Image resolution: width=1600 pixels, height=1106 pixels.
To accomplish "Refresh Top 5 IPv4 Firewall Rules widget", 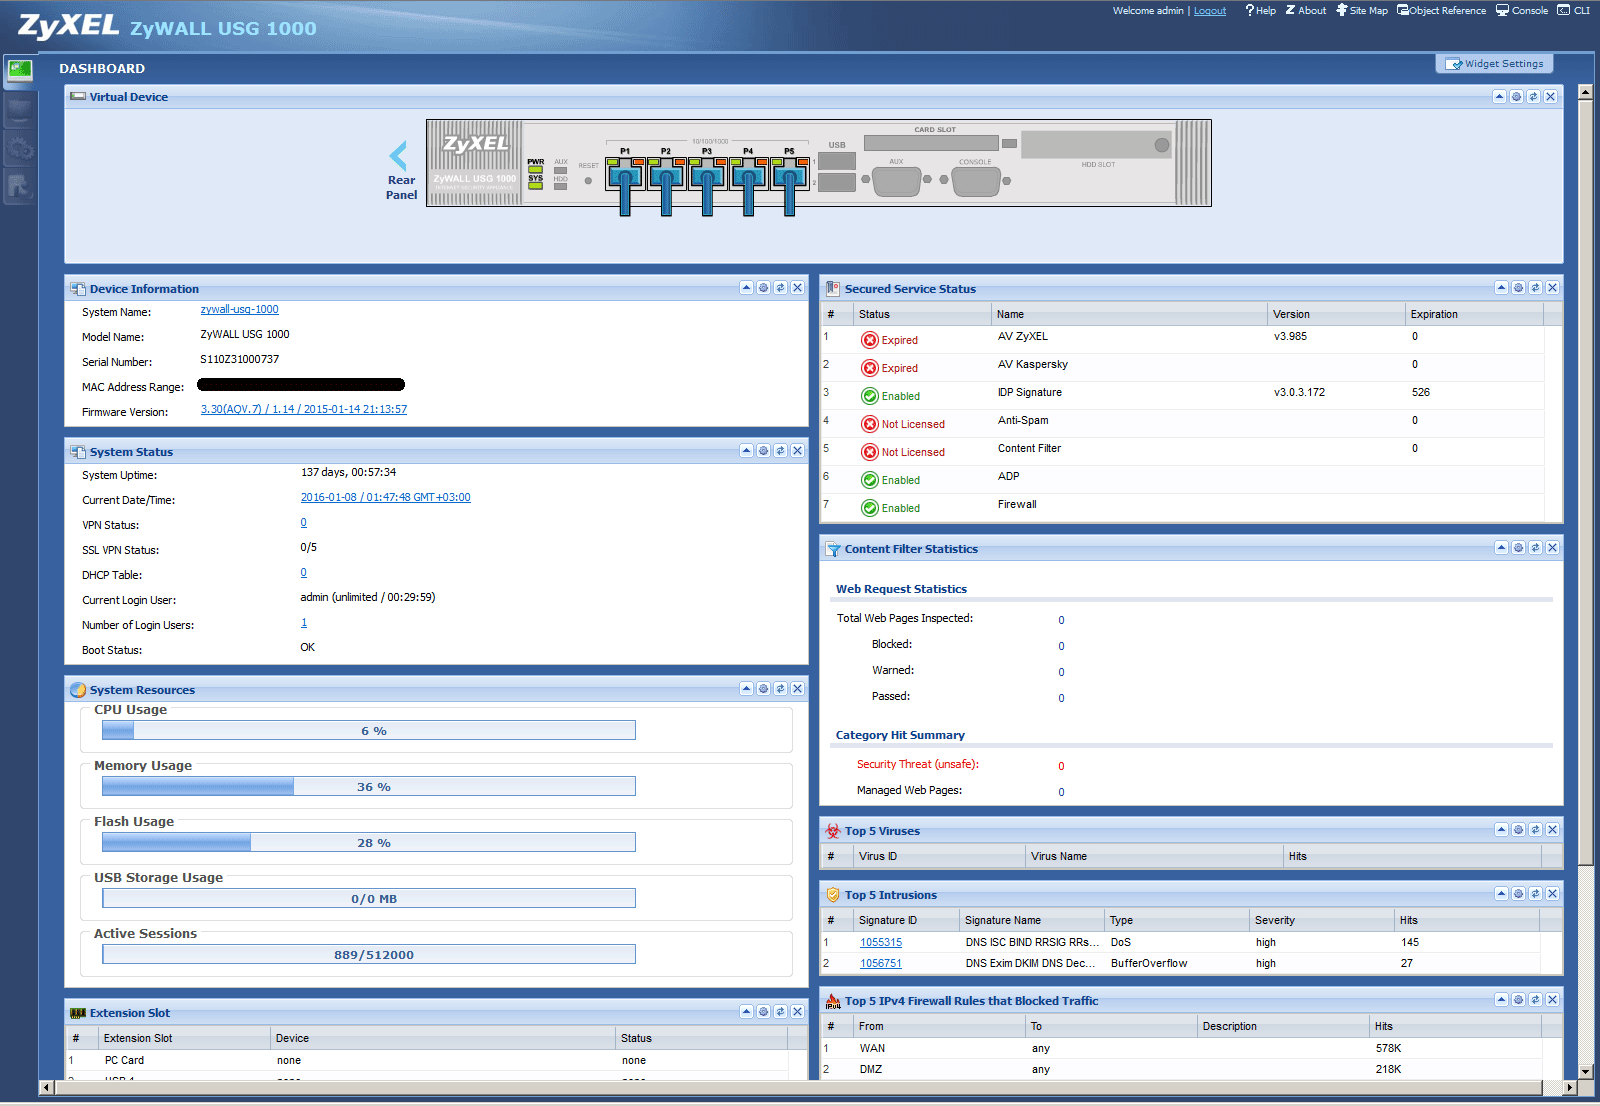I will (x=1536, y=1000).
